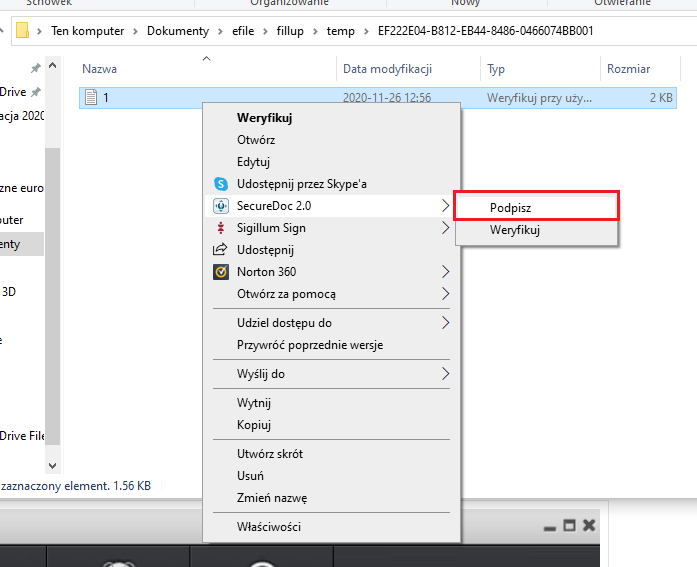Select Zmień nazwę from the menu
Viewport: 697px width, 567px height.
[331, 498]
